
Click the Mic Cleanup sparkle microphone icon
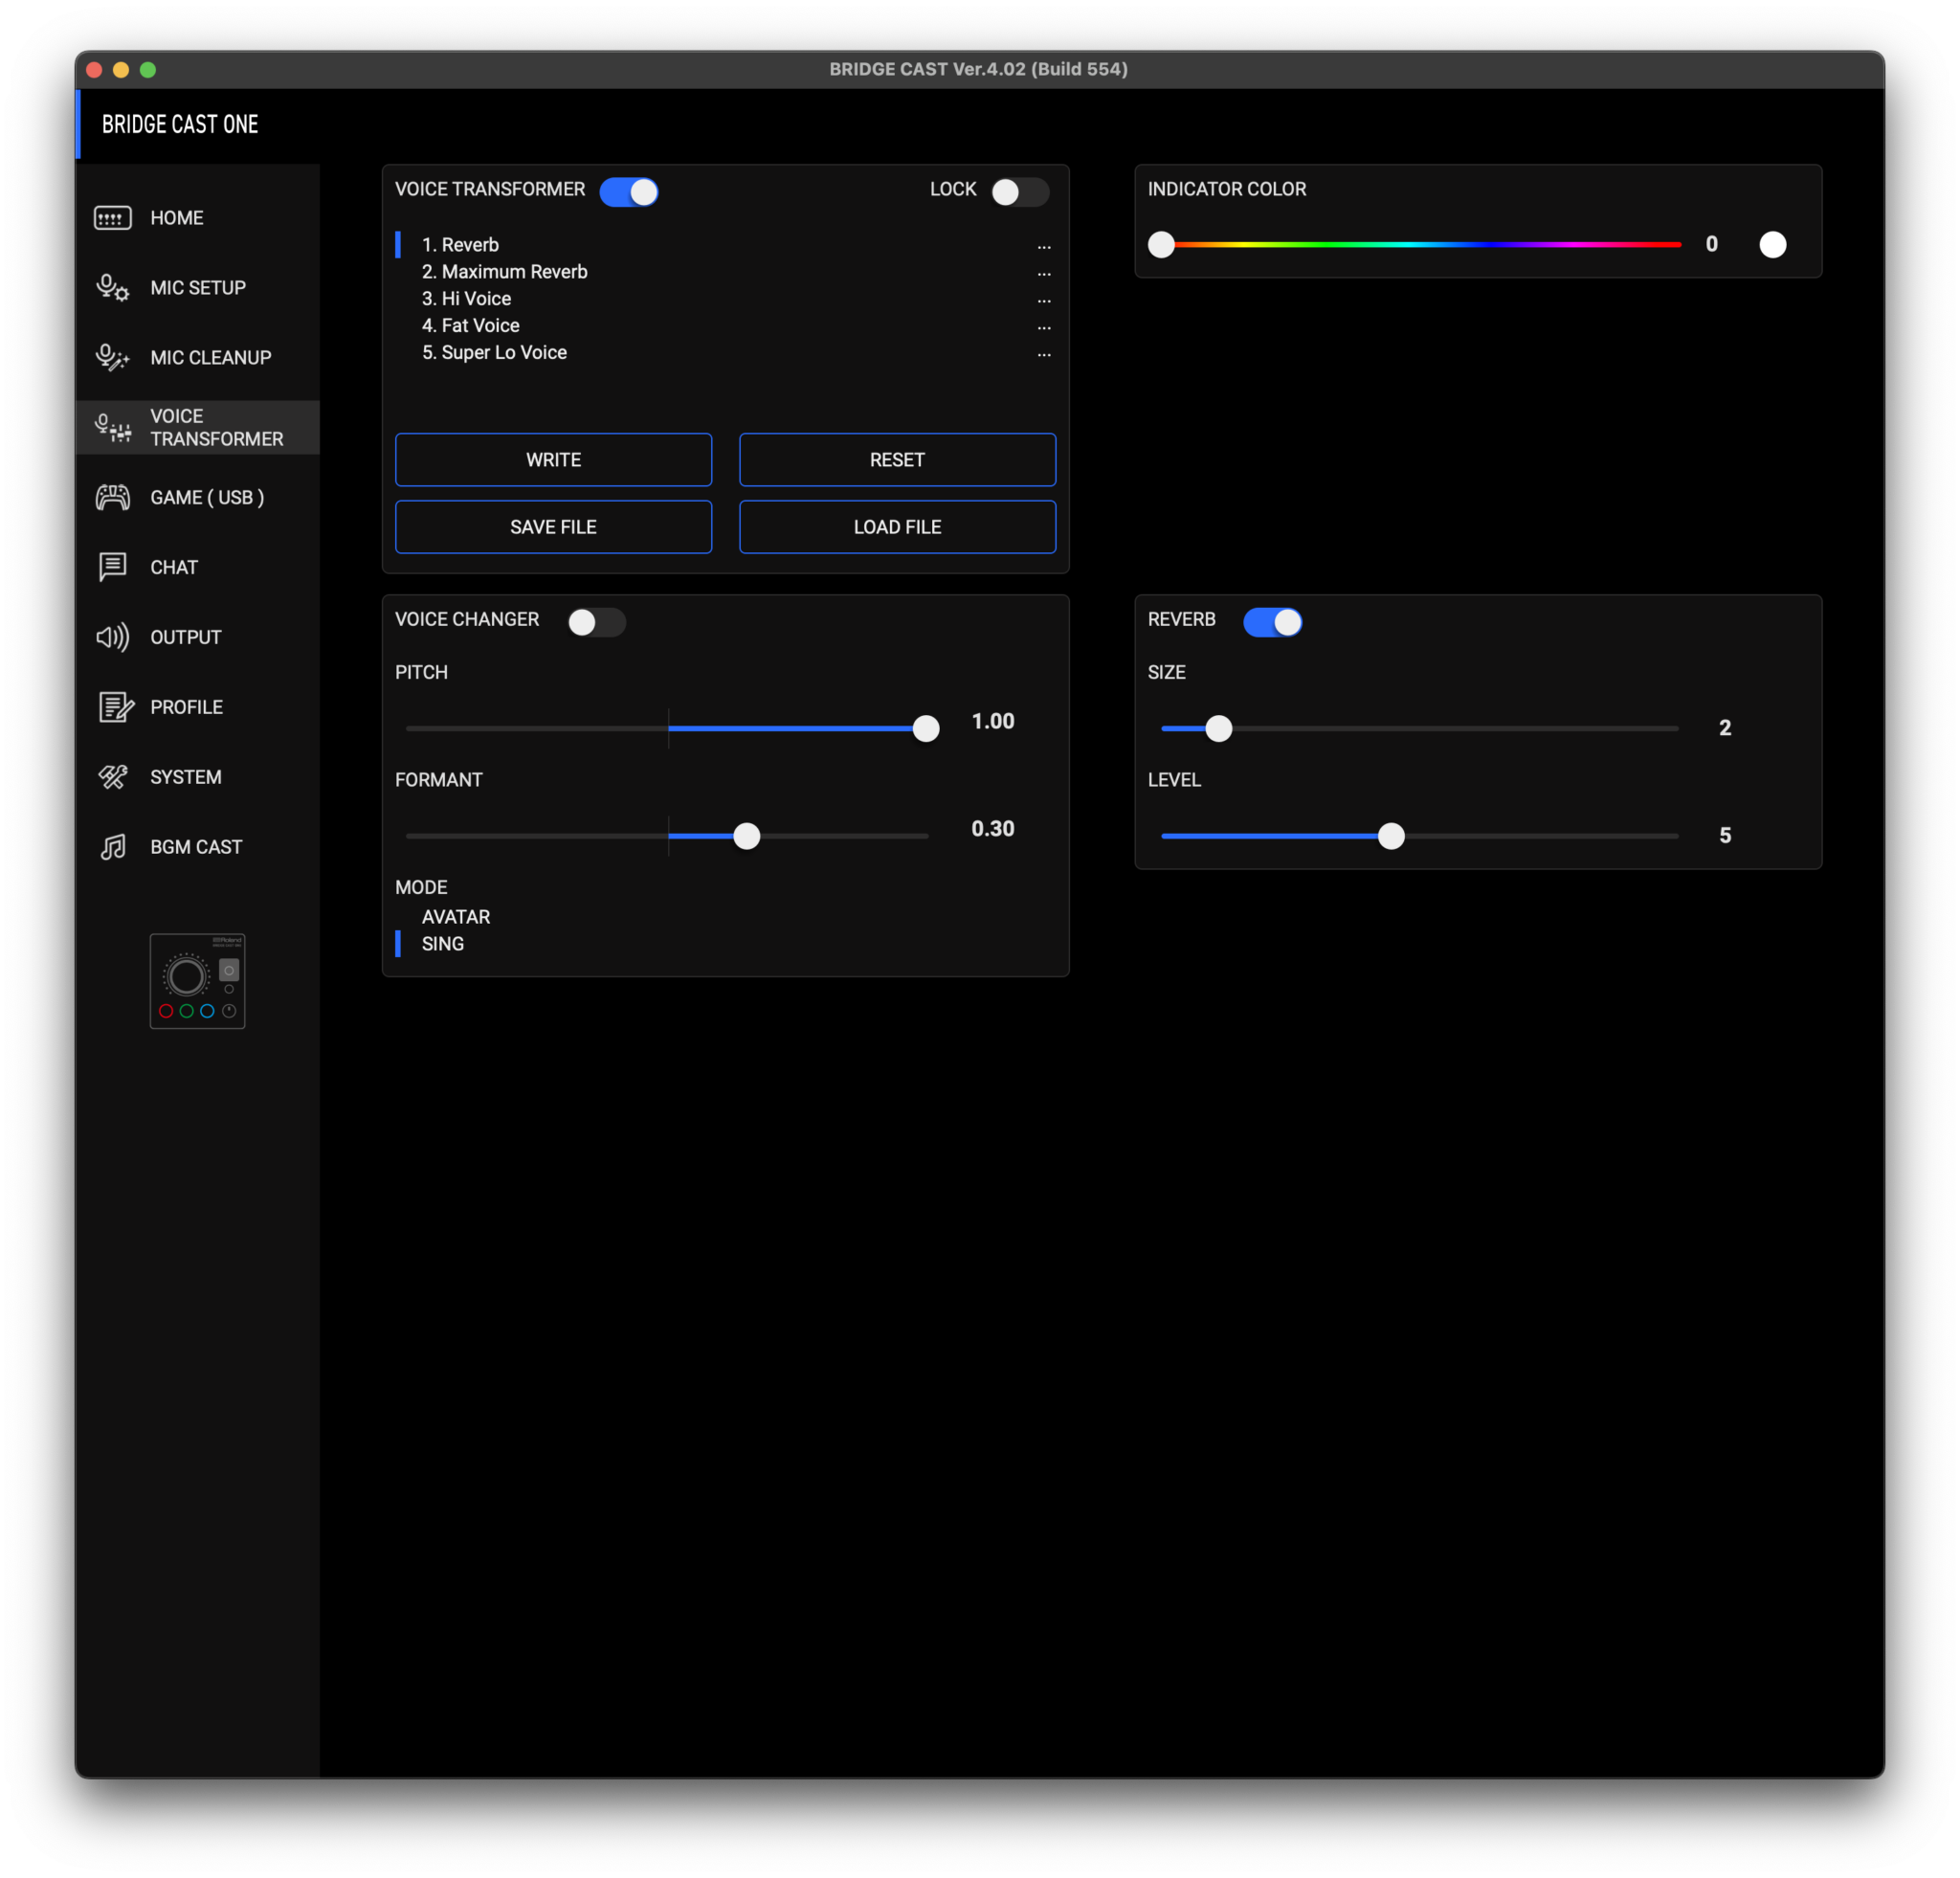coord(112,358)
